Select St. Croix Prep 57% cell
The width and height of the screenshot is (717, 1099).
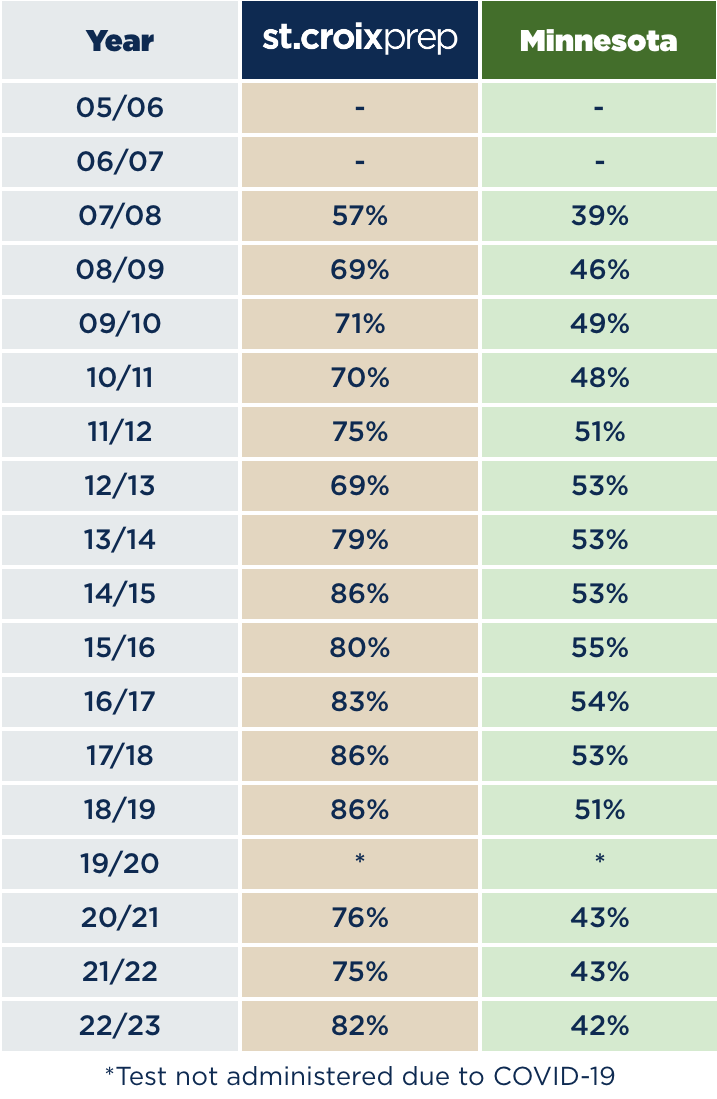click(360, 216)
